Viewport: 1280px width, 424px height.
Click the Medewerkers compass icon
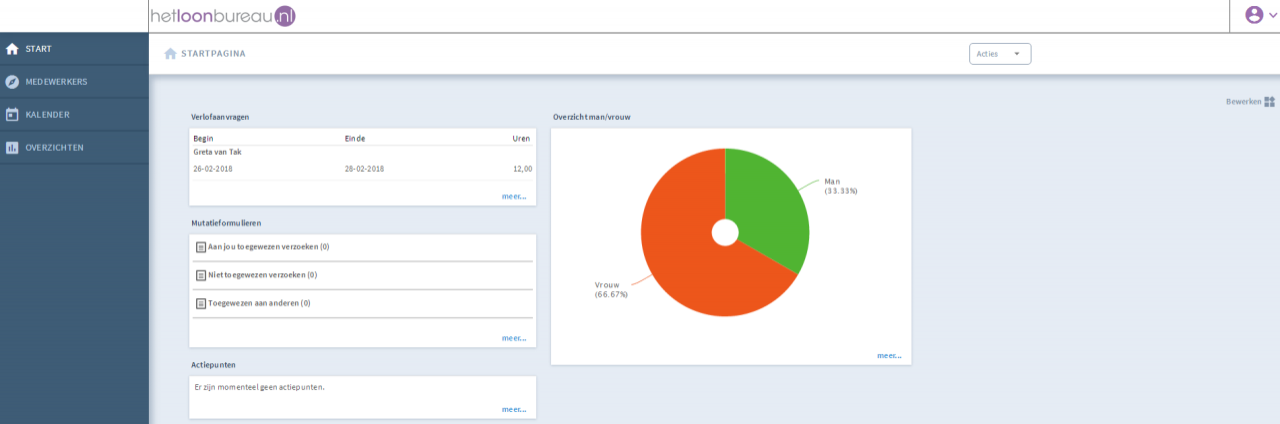coord(12,82)
